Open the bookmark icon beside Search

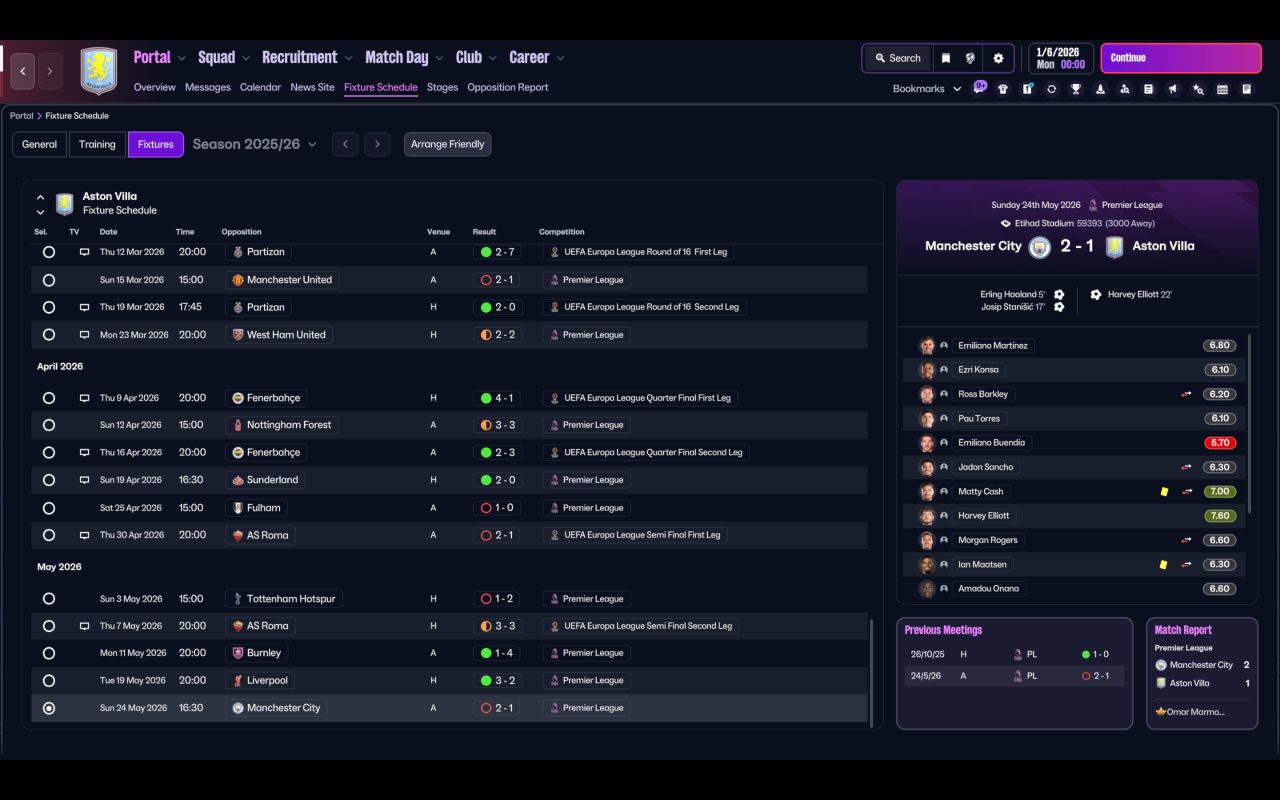point(946,58)
